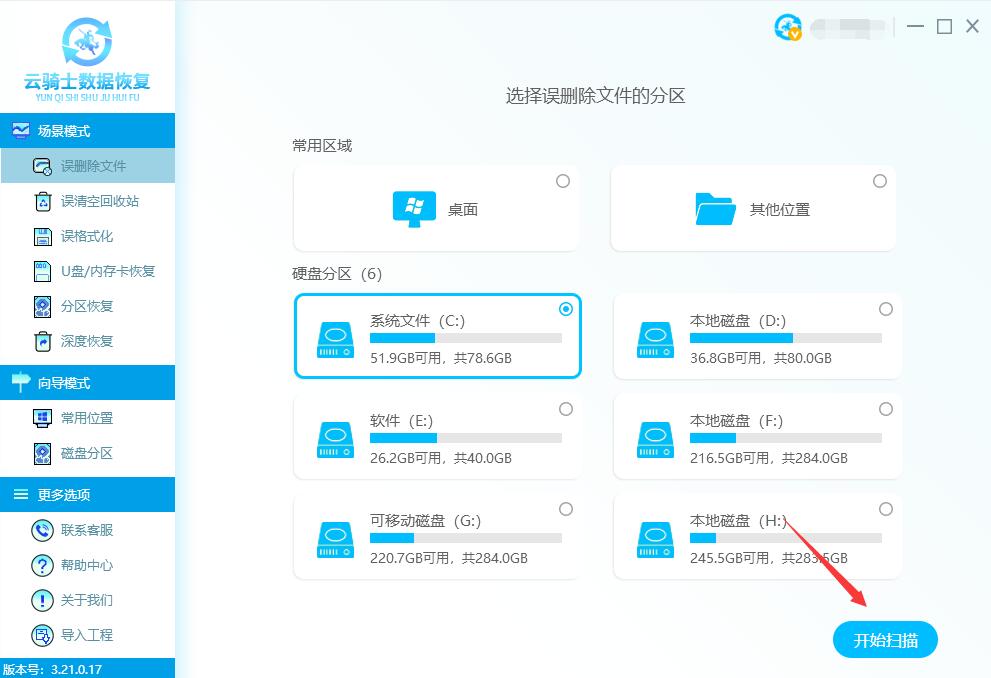Click the 向导模式 section header

88,382
